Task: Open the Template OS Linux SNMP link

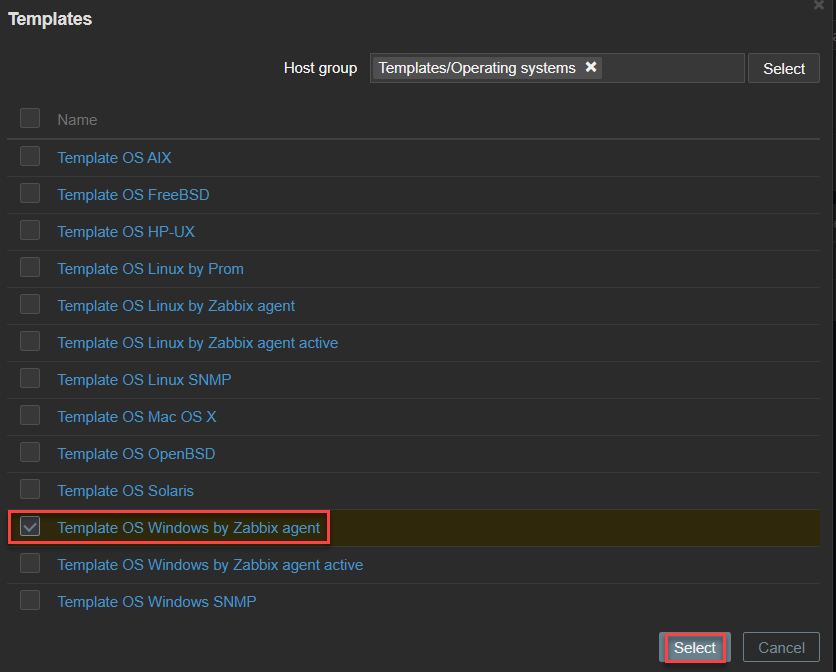Action: point(144,379)
